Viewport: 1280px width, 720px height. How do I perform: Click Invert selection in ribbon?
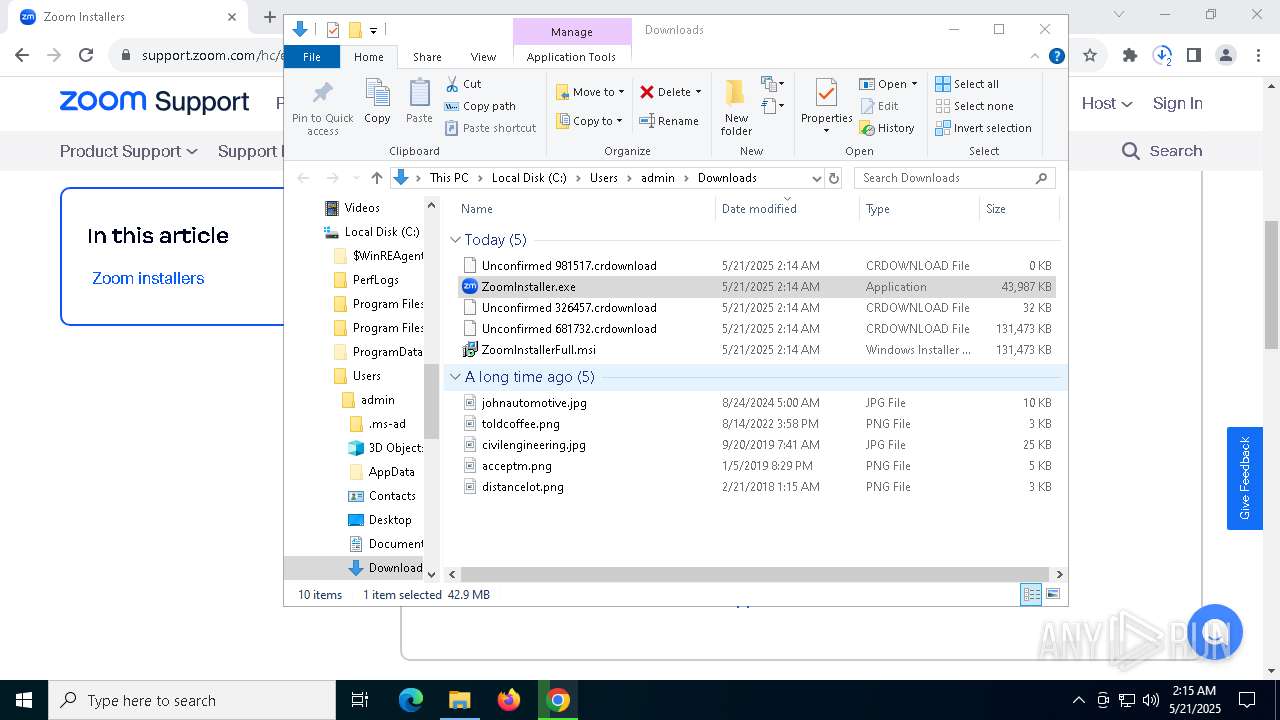[x=983, y=128]
